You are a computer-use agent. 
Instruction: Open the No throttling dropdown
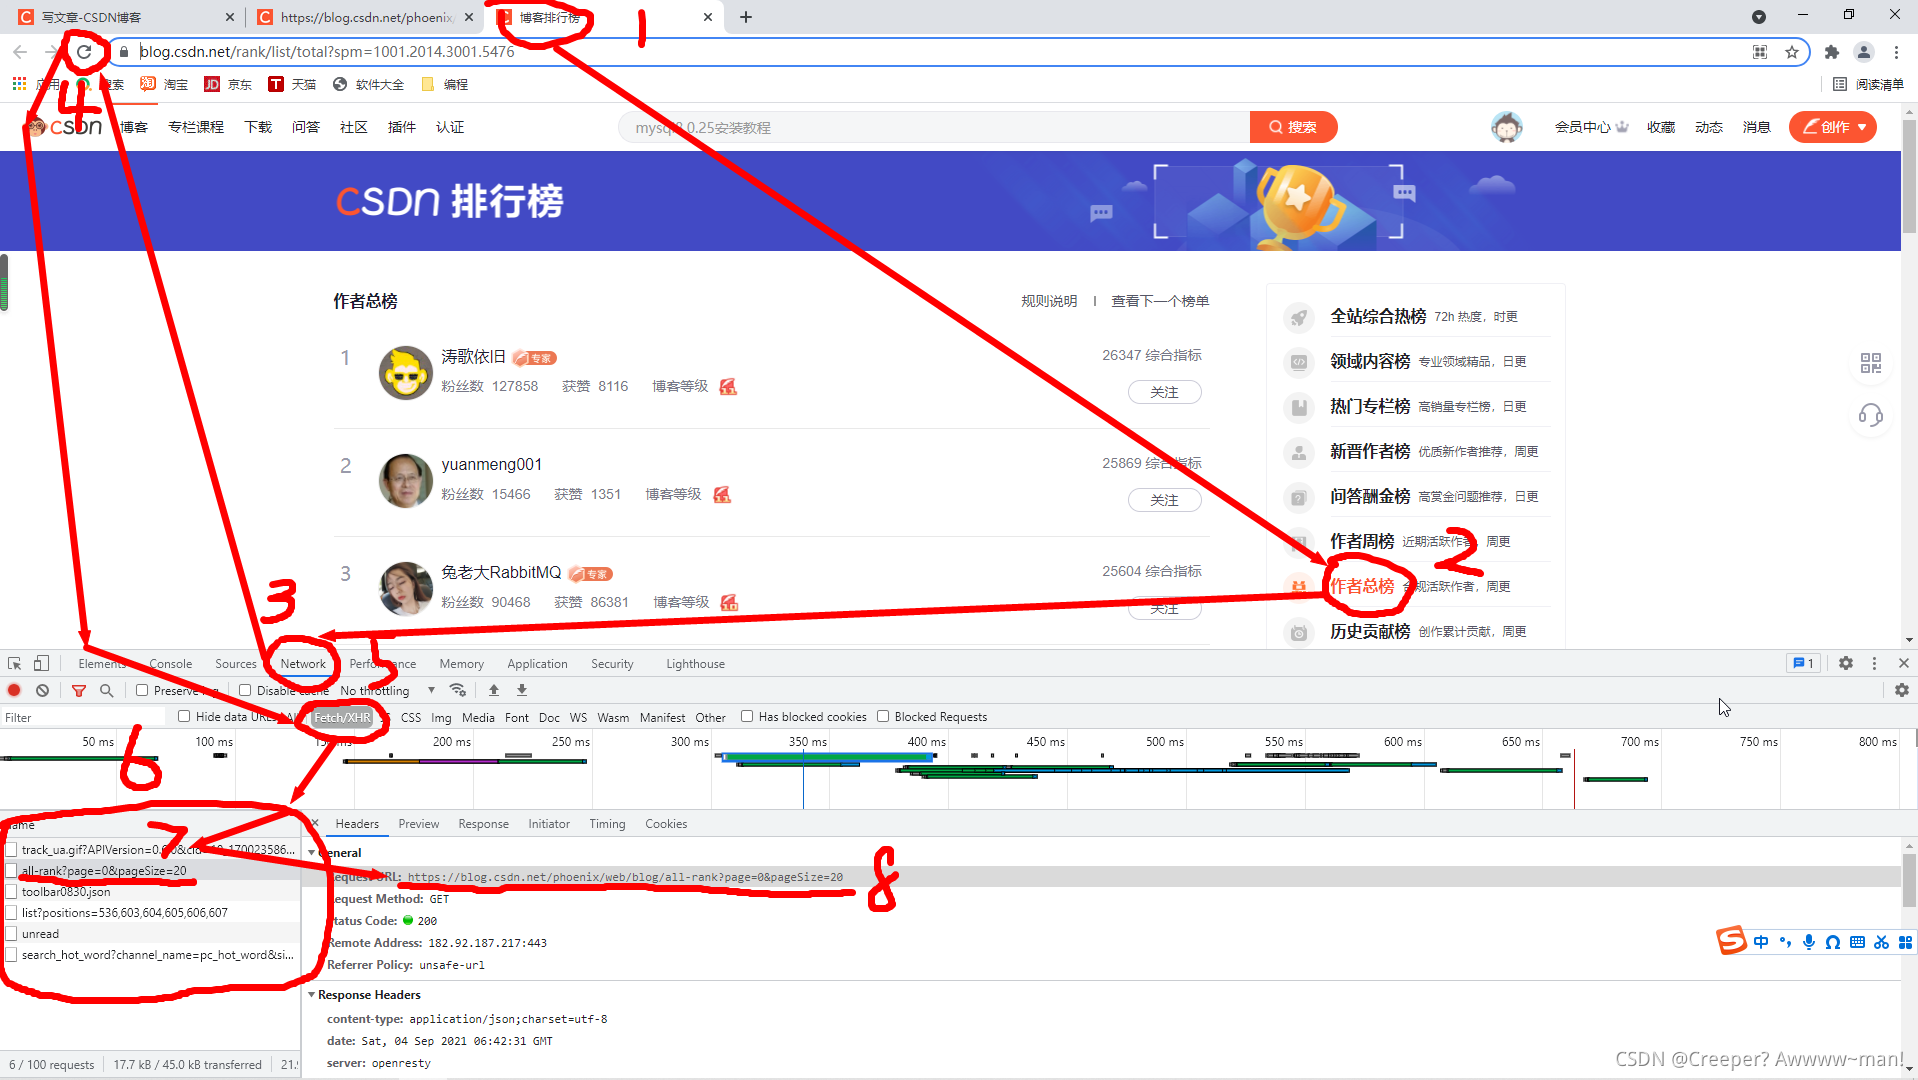click(388, 690)
